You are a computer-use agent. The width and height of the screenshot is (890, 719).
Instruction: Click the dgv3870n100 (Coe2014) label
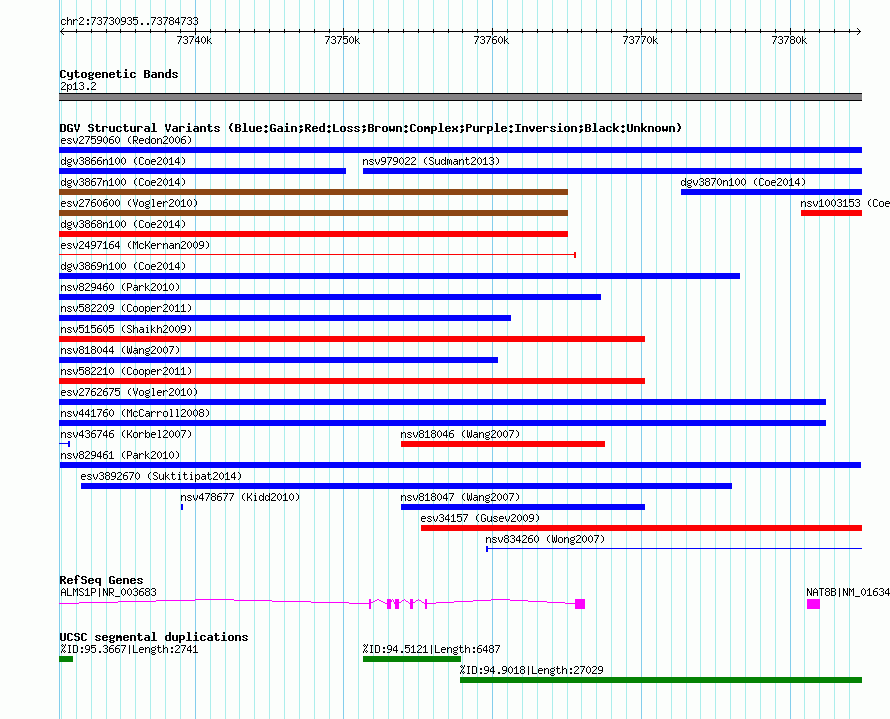[x=743, y=182]
